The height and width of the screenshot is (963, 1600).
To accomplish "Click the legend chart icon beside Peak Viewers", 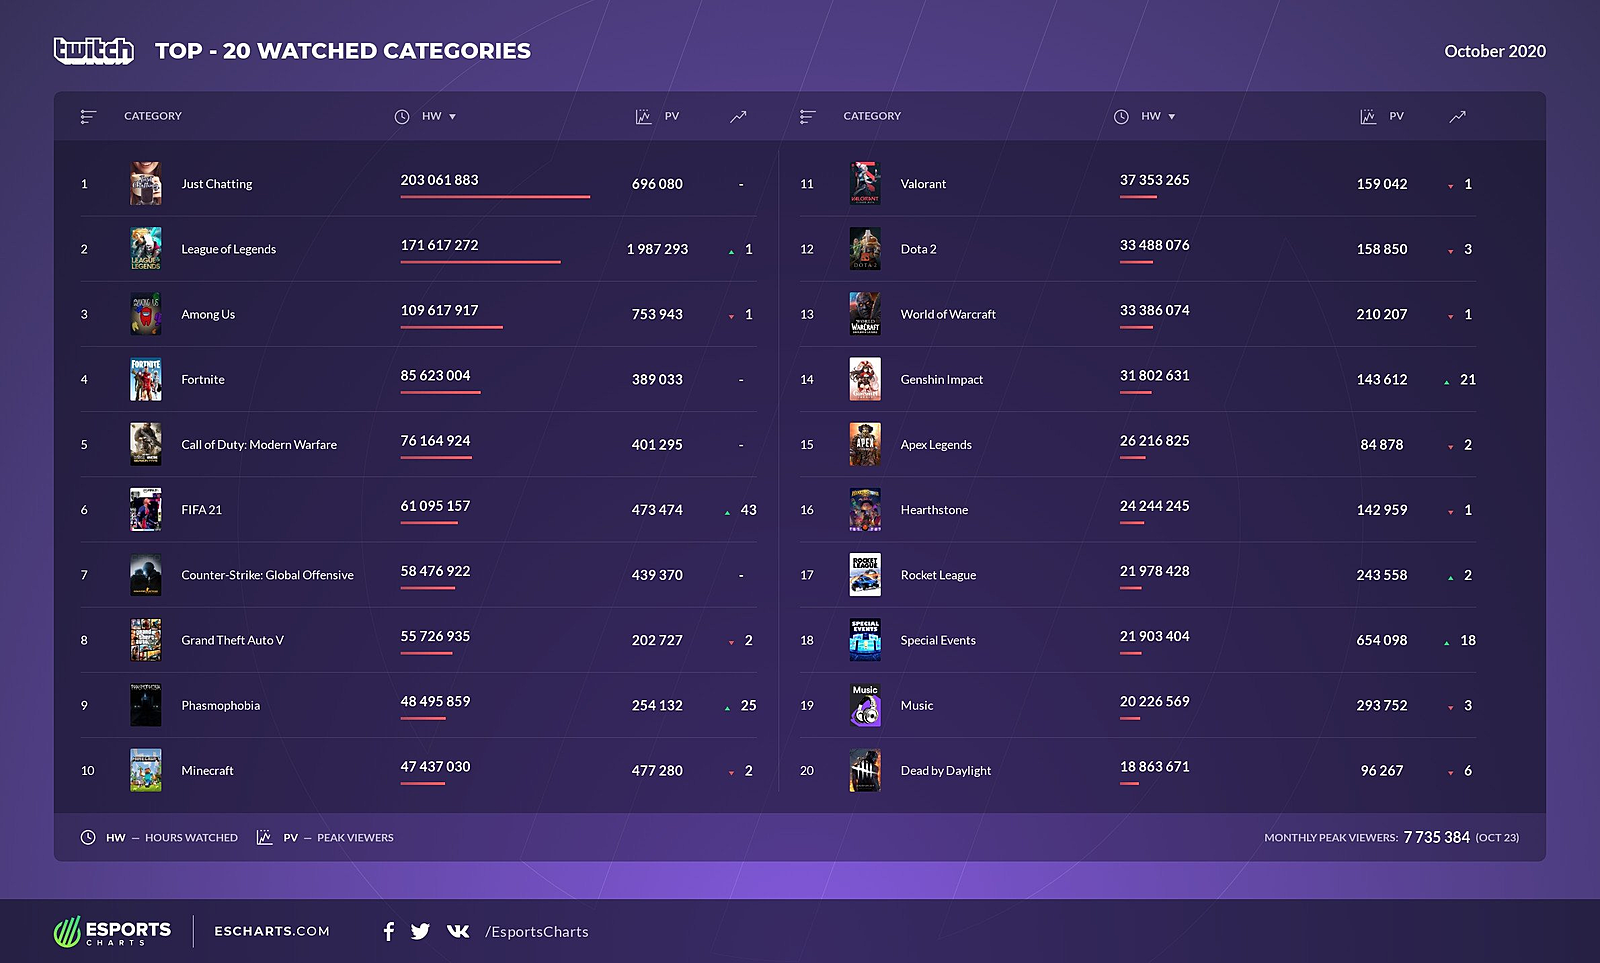I will tap(264, 837).
